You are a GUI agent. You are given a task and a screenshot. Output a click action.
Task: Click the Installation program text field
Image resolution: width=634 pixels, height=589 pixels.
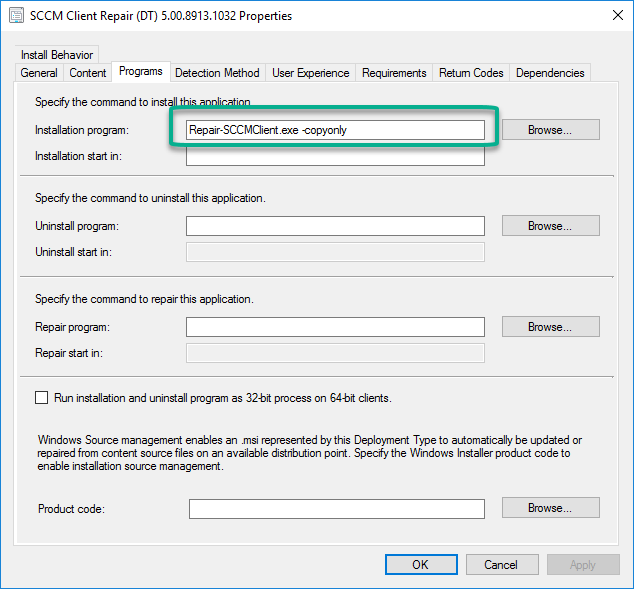pos(335,130)
